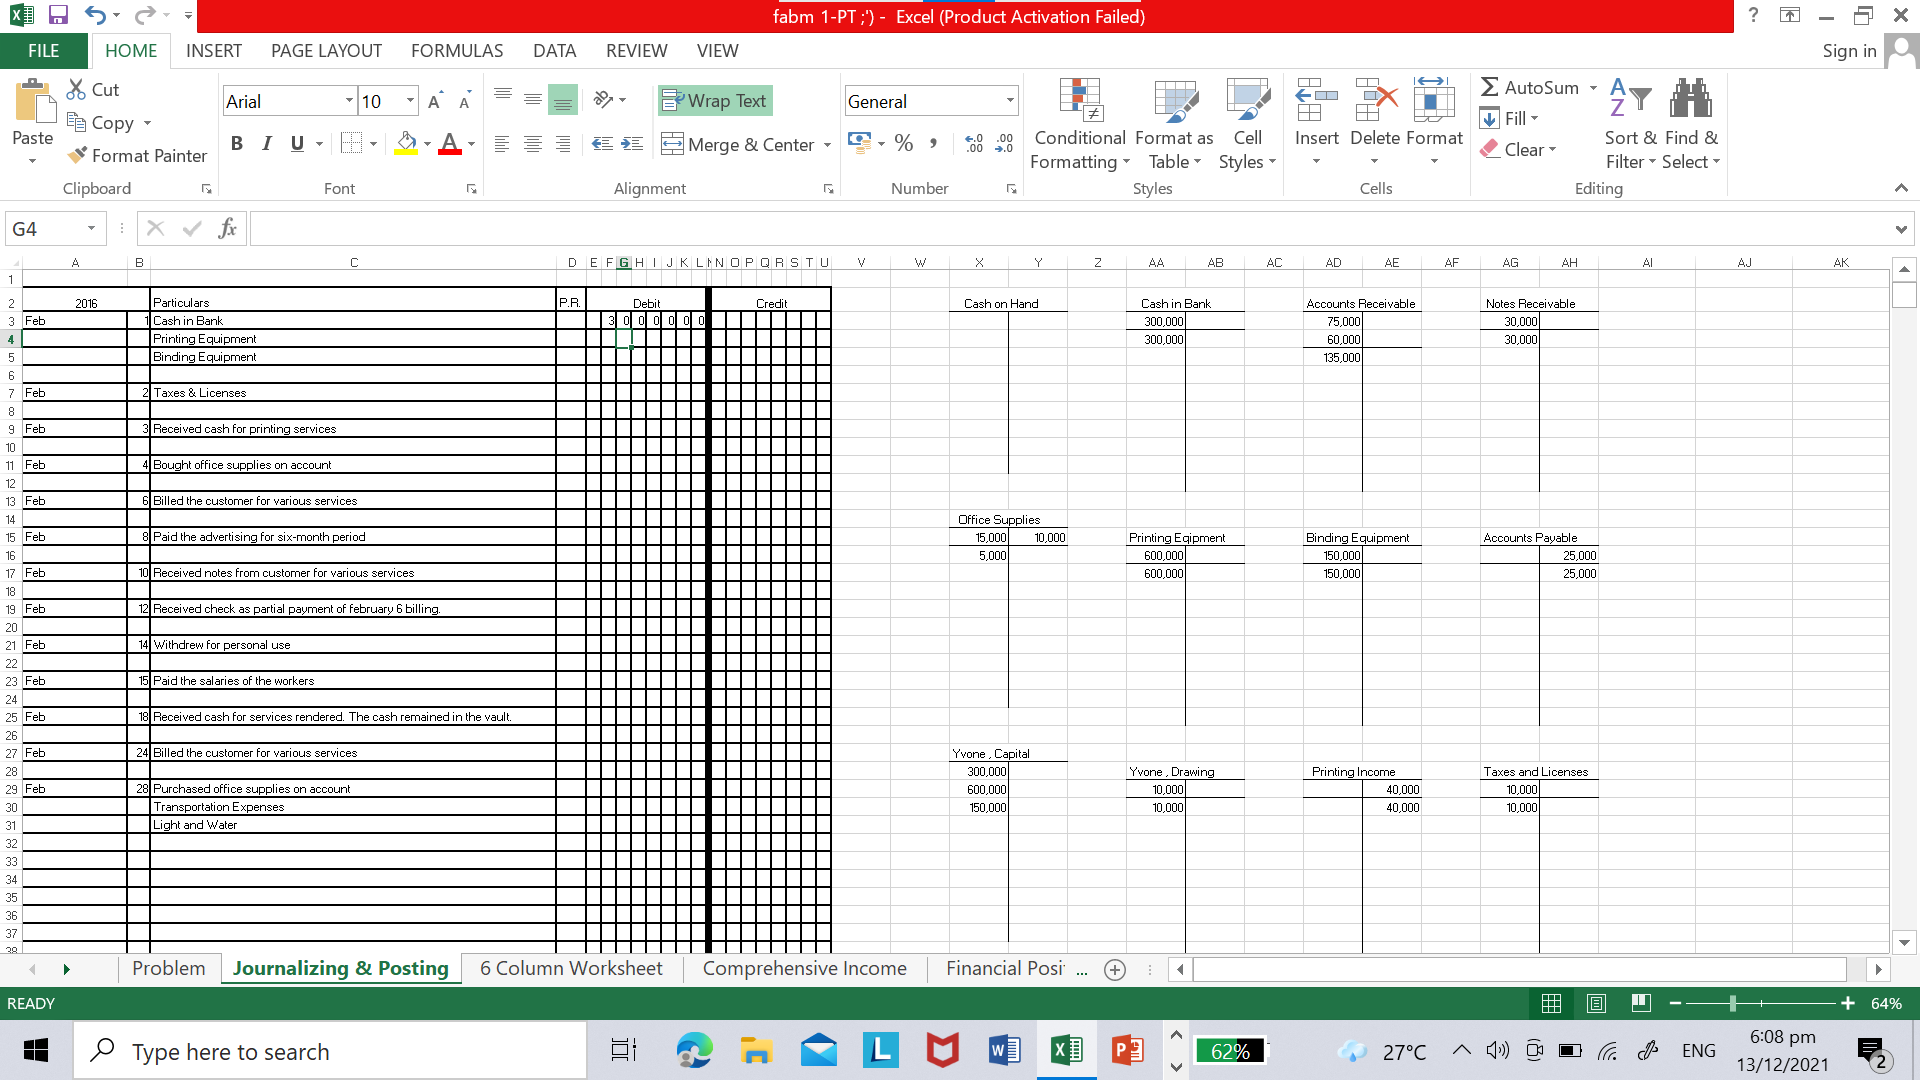Click the Sign in link
Viewport: 1920px width, 1080px height.
1848,51
